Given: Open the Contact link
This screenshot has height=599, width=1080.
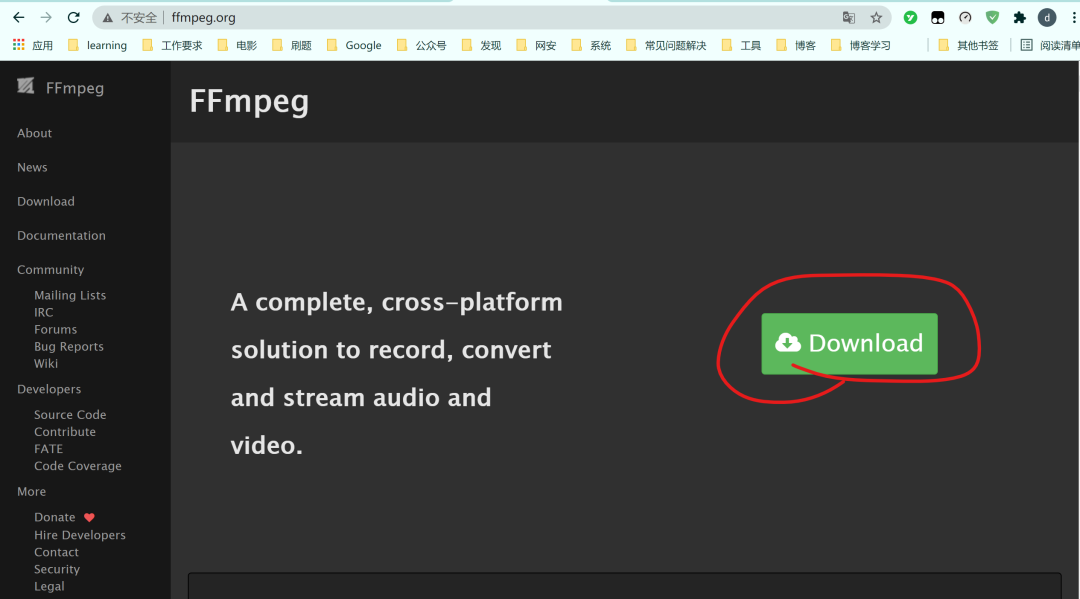Looking at the screenshot, I should pyautogui.click(x=56, y=552).
